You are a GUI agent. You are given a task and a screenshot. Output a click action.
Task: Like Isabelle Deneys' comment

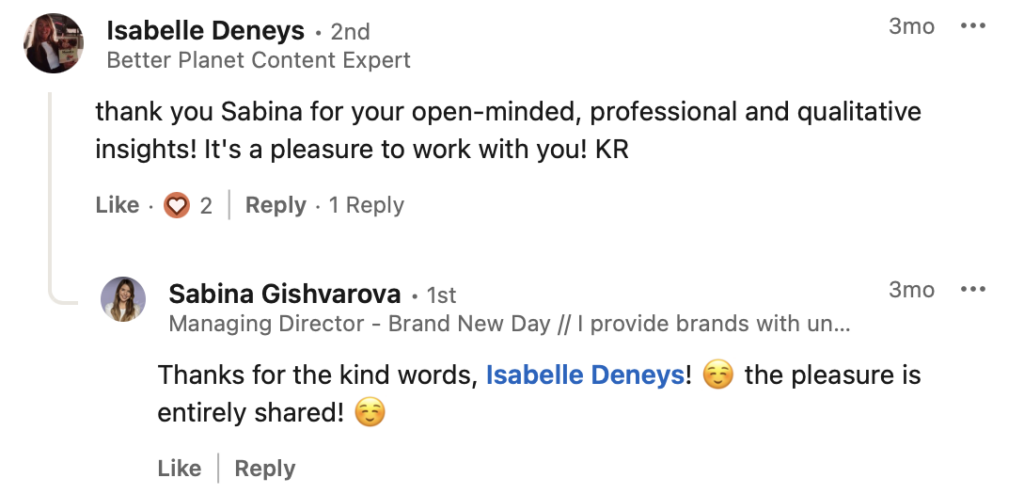(118, 205)
